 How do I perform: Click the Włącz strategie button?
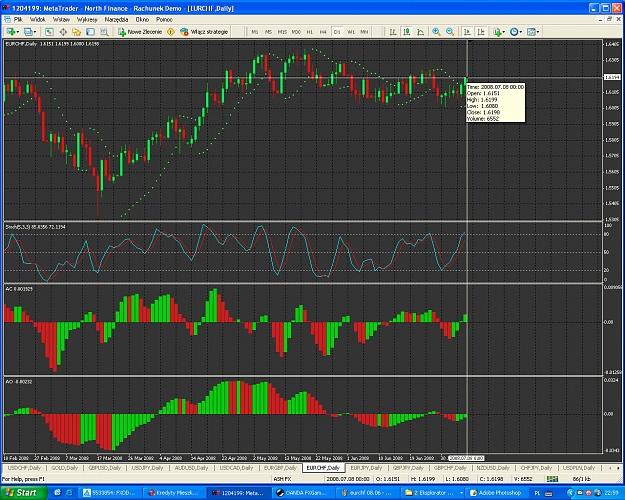[x=204, y=32]
